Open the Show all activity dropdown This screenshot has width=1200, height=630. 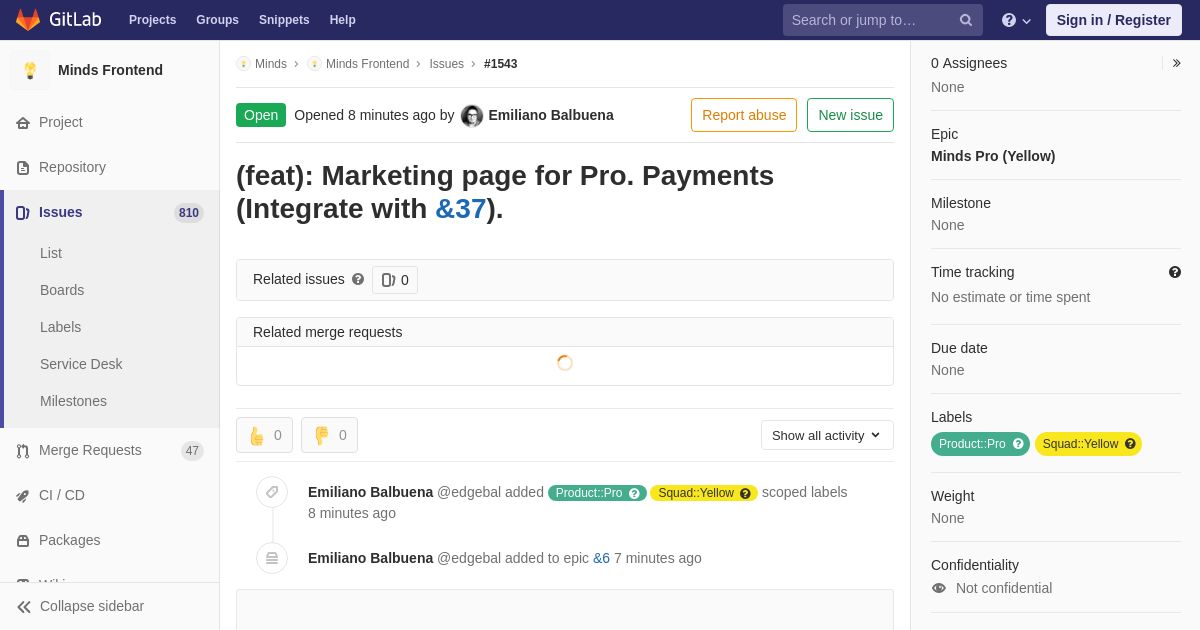point(827,435)
